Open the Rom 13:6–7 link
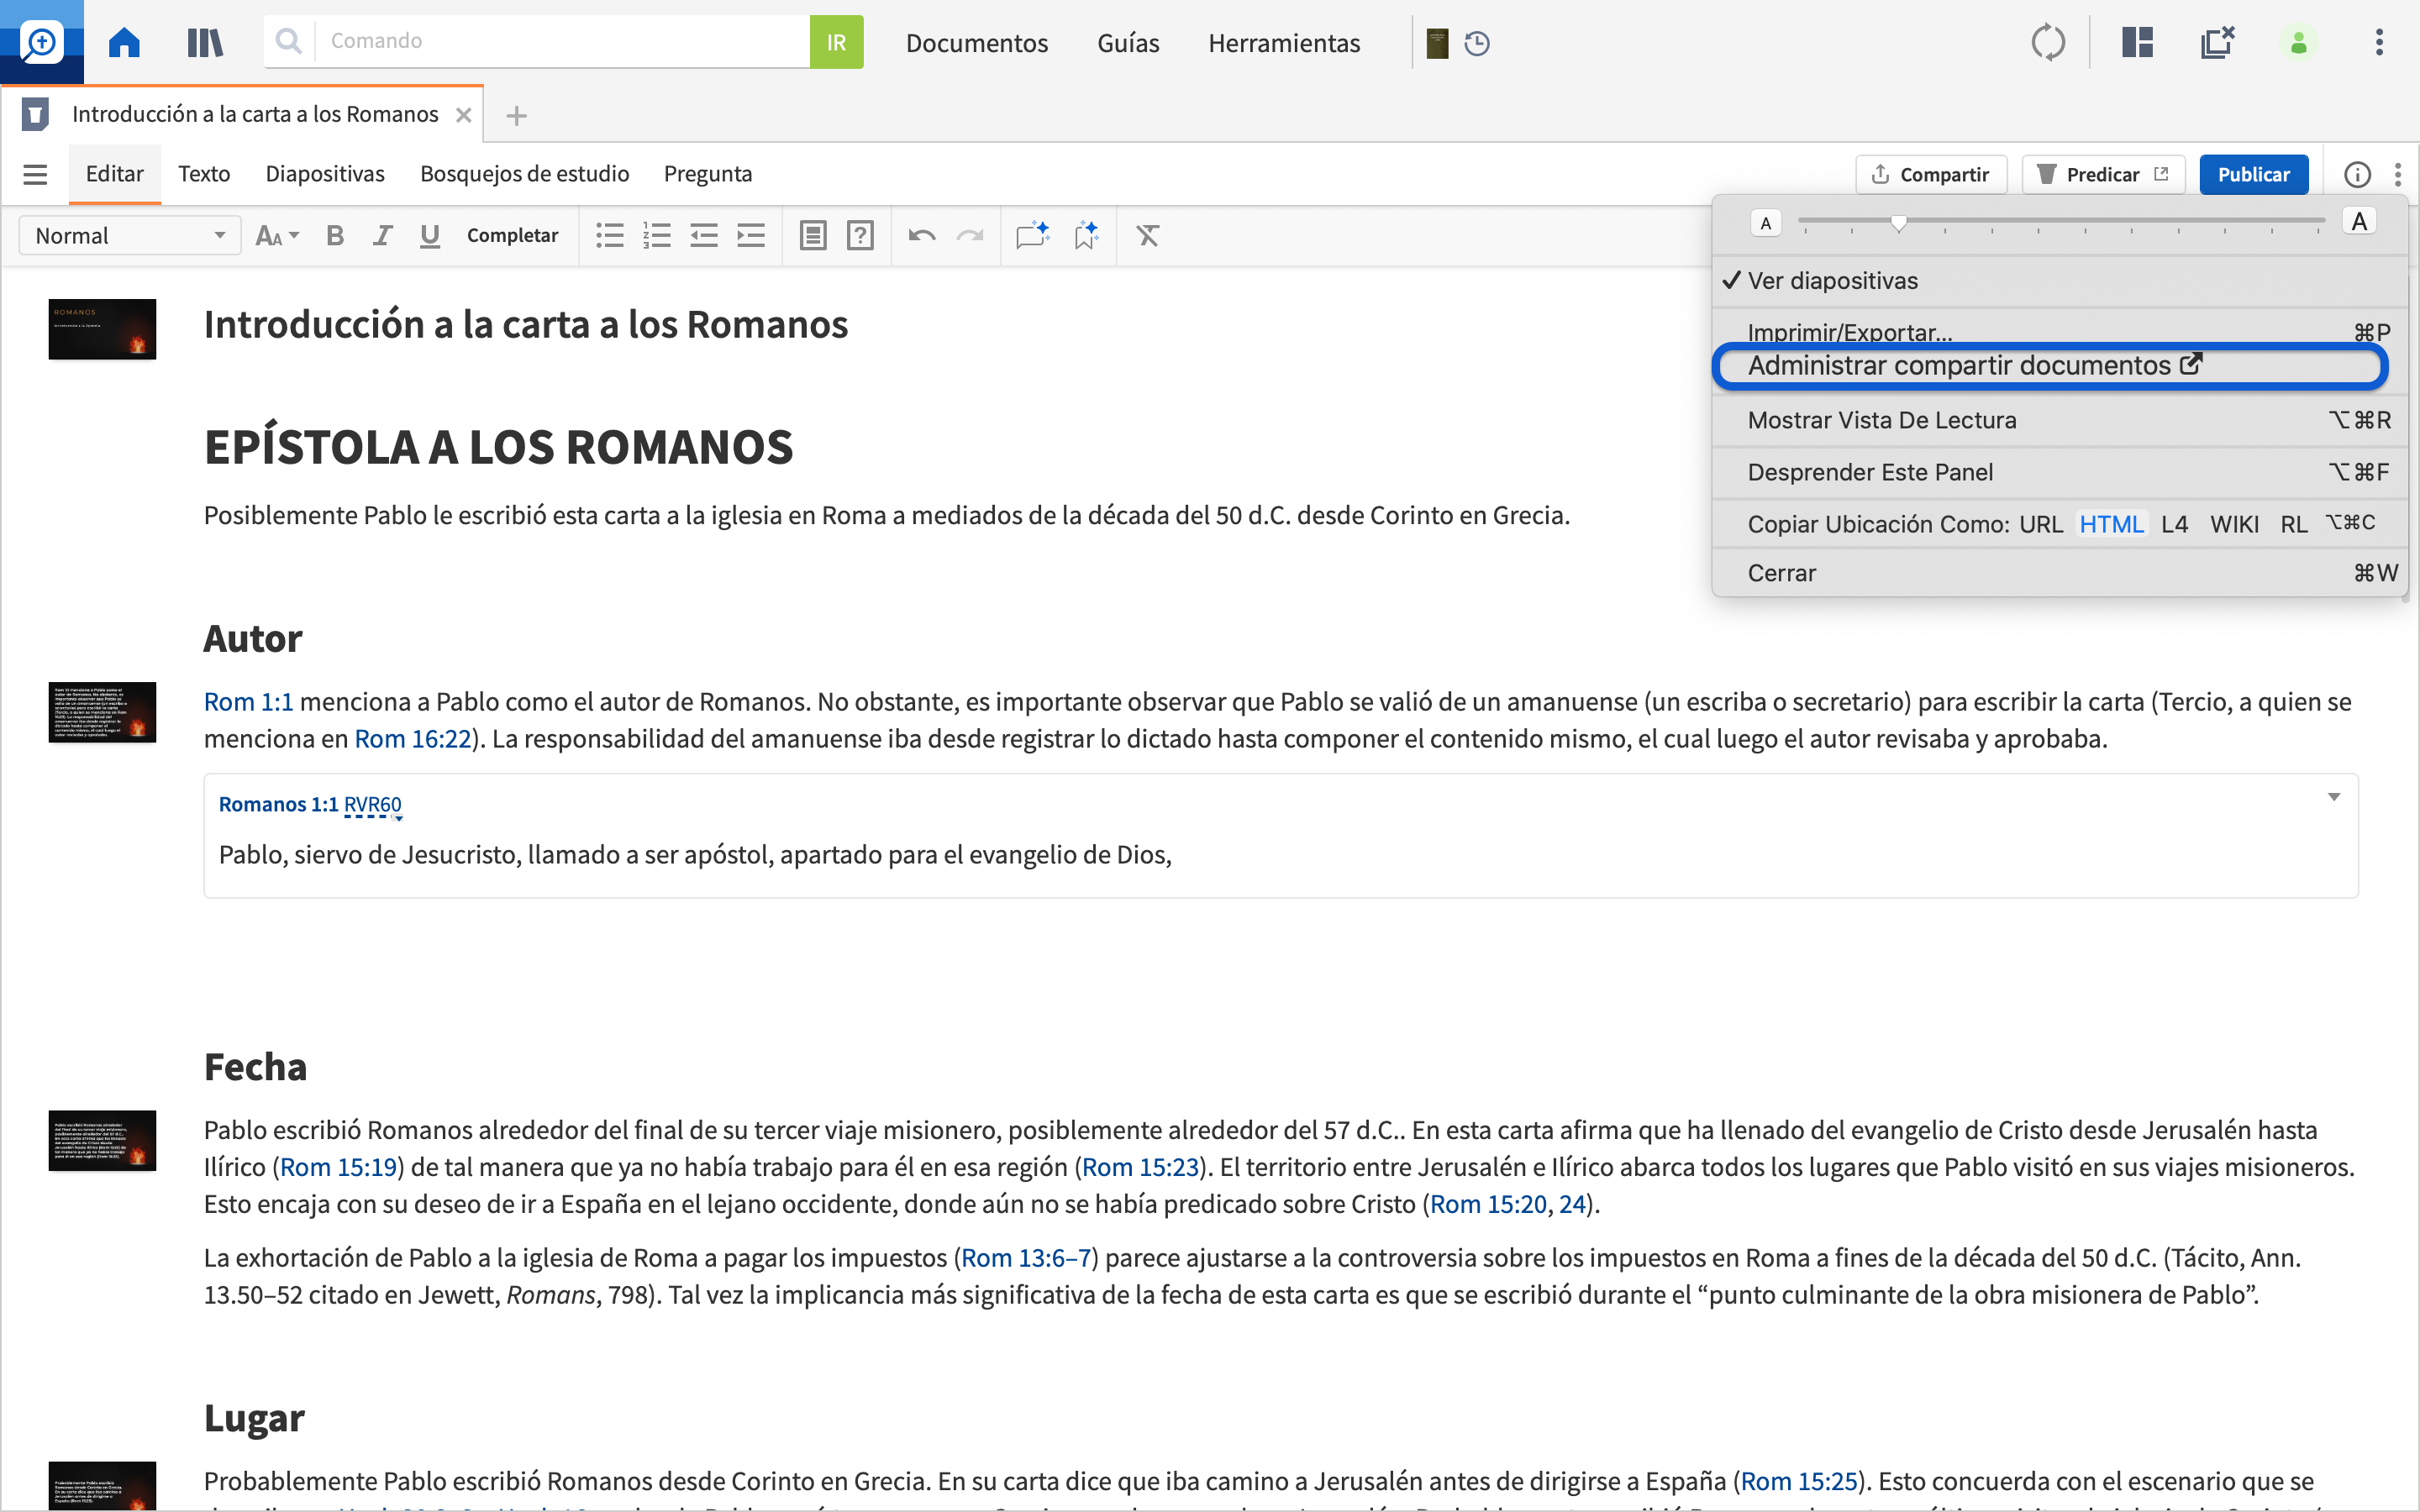Viewport: 2420px width, 1512px height. (x=1026, y=1258)
